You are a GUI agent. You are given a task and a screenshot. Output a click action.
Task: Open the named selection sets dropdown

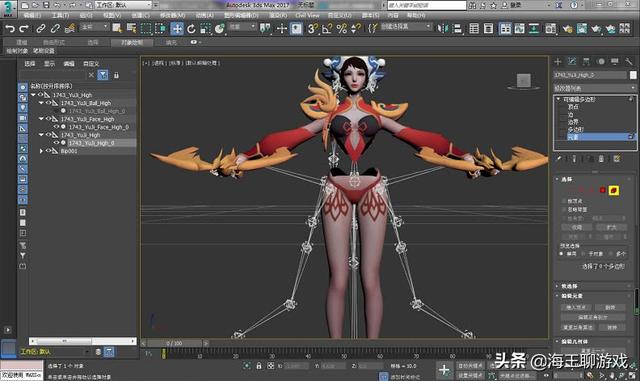(406, 27)
